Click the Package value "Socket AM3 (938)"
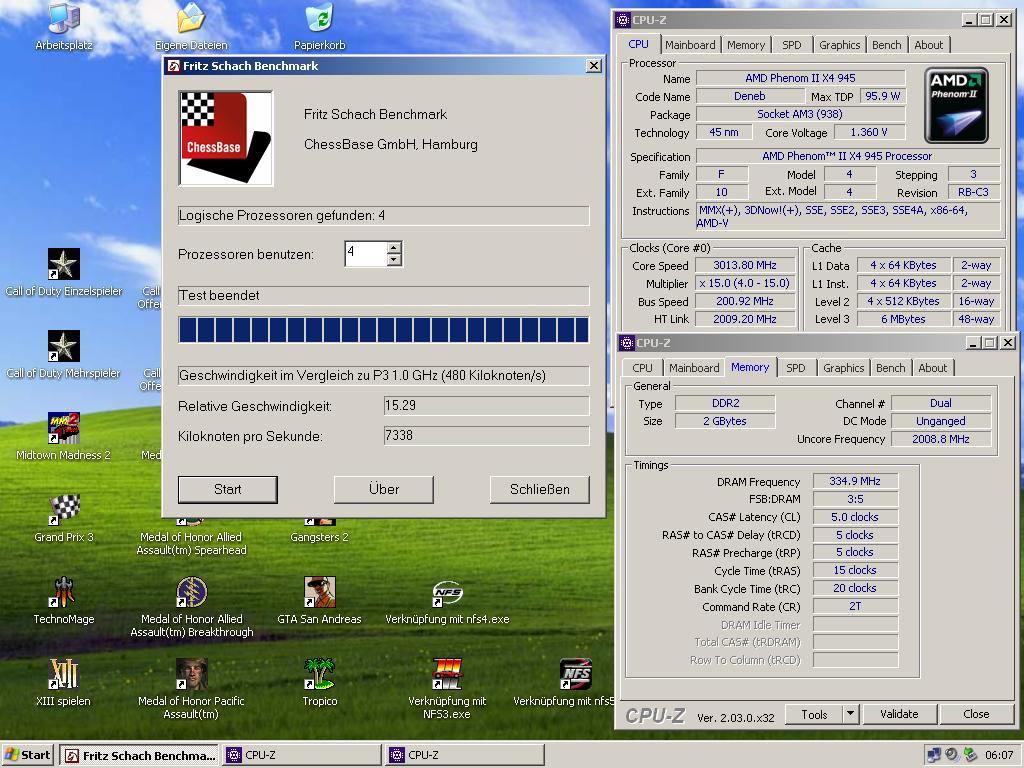 800,114
